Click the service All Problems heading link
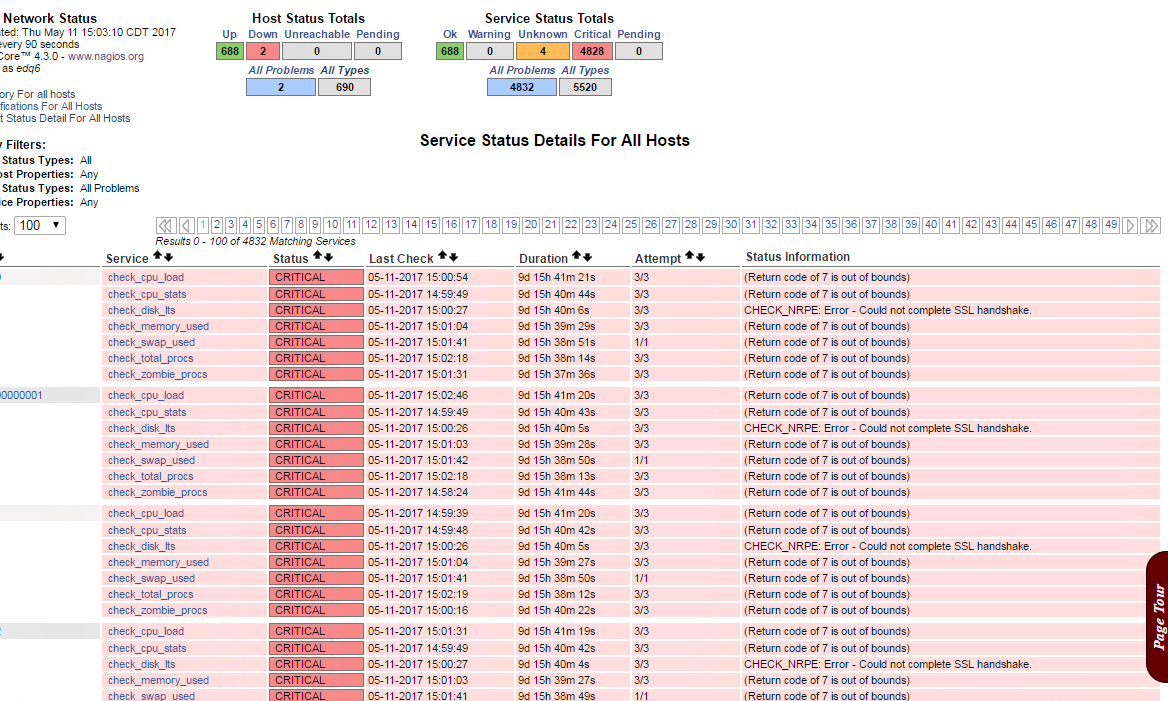Screen dimensions: 1168x701 tap(522, 70)
